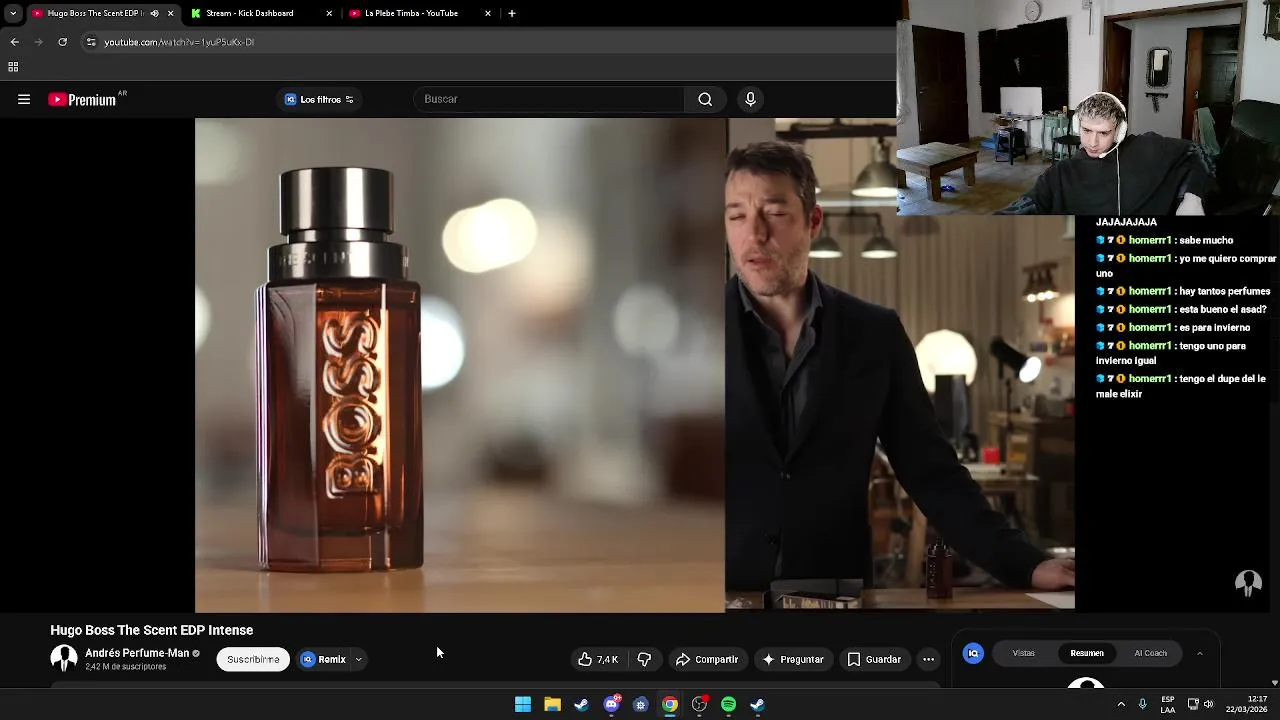Go to YouTube Premium home logo
1280x720 pixels.
[x=87, y=99]
